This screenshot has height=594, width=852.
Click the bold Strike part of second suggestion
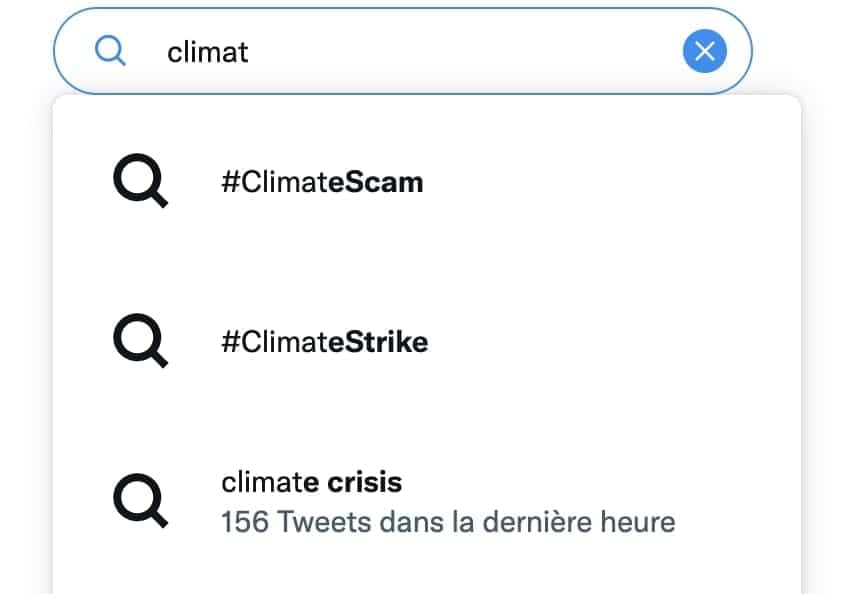point(387,343)
